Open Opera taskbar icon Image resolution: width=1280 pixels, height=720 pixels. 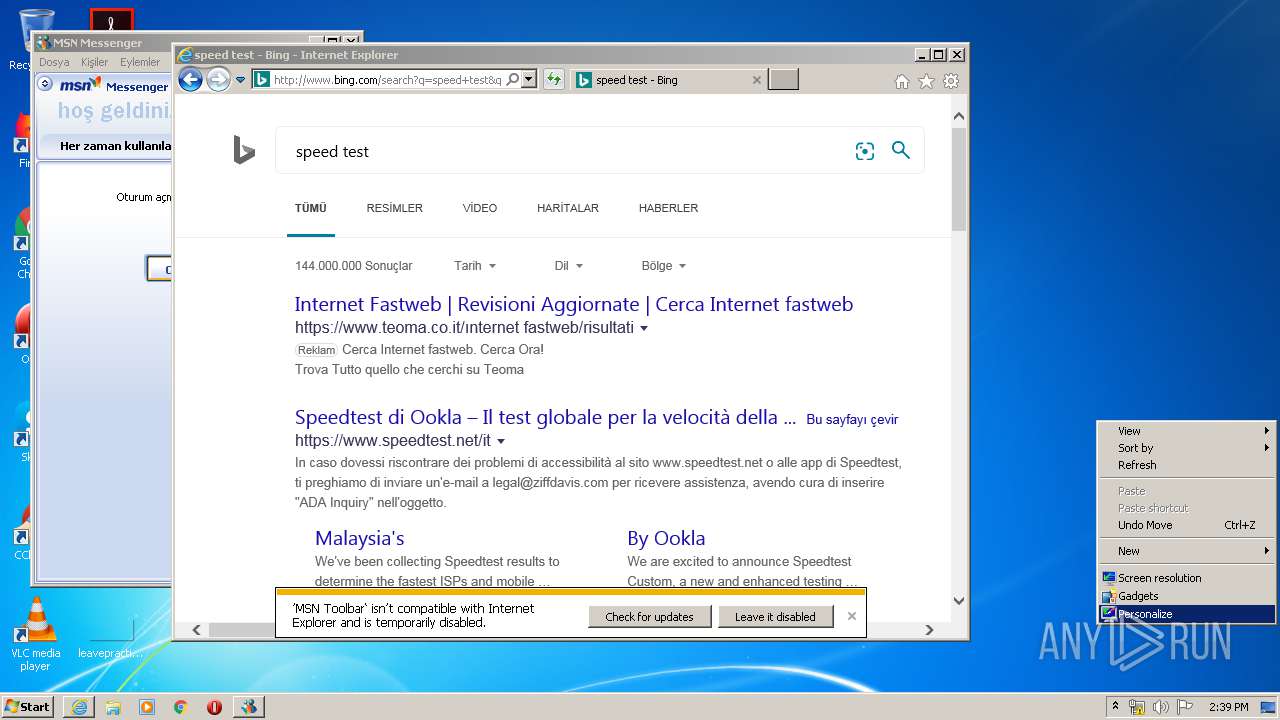pyautogui.click(x=214, y=707)
